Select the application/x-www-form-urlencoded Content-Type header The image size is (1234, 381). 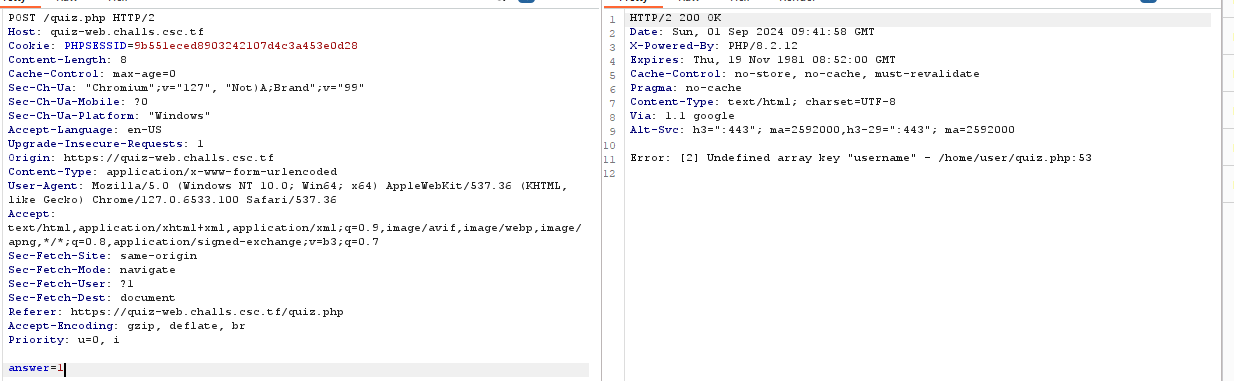(173, 172)
